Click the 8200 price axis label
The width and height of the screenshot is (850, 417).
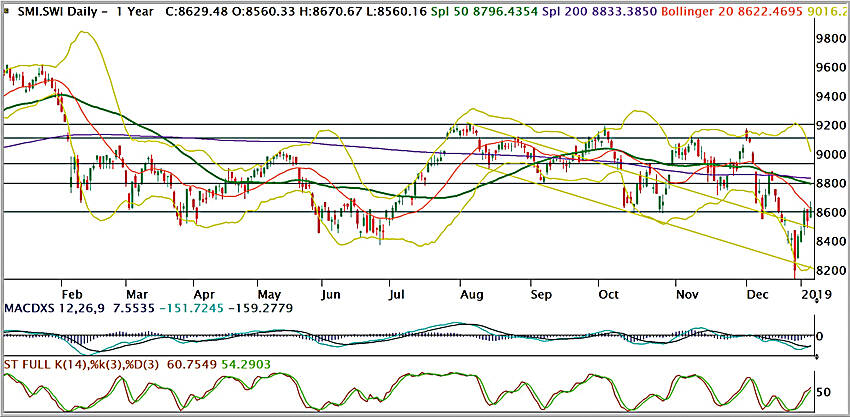coord(832,270)
